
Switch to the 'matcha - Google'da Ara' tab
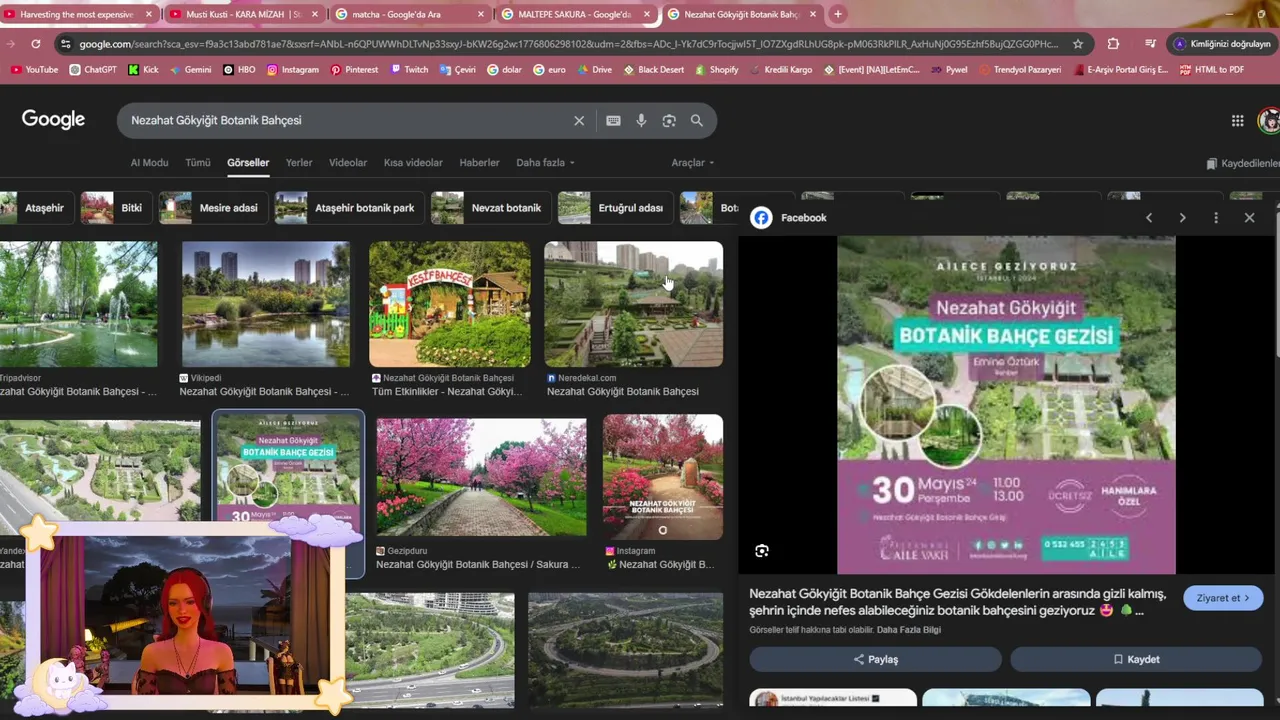[x=408, y=14]
